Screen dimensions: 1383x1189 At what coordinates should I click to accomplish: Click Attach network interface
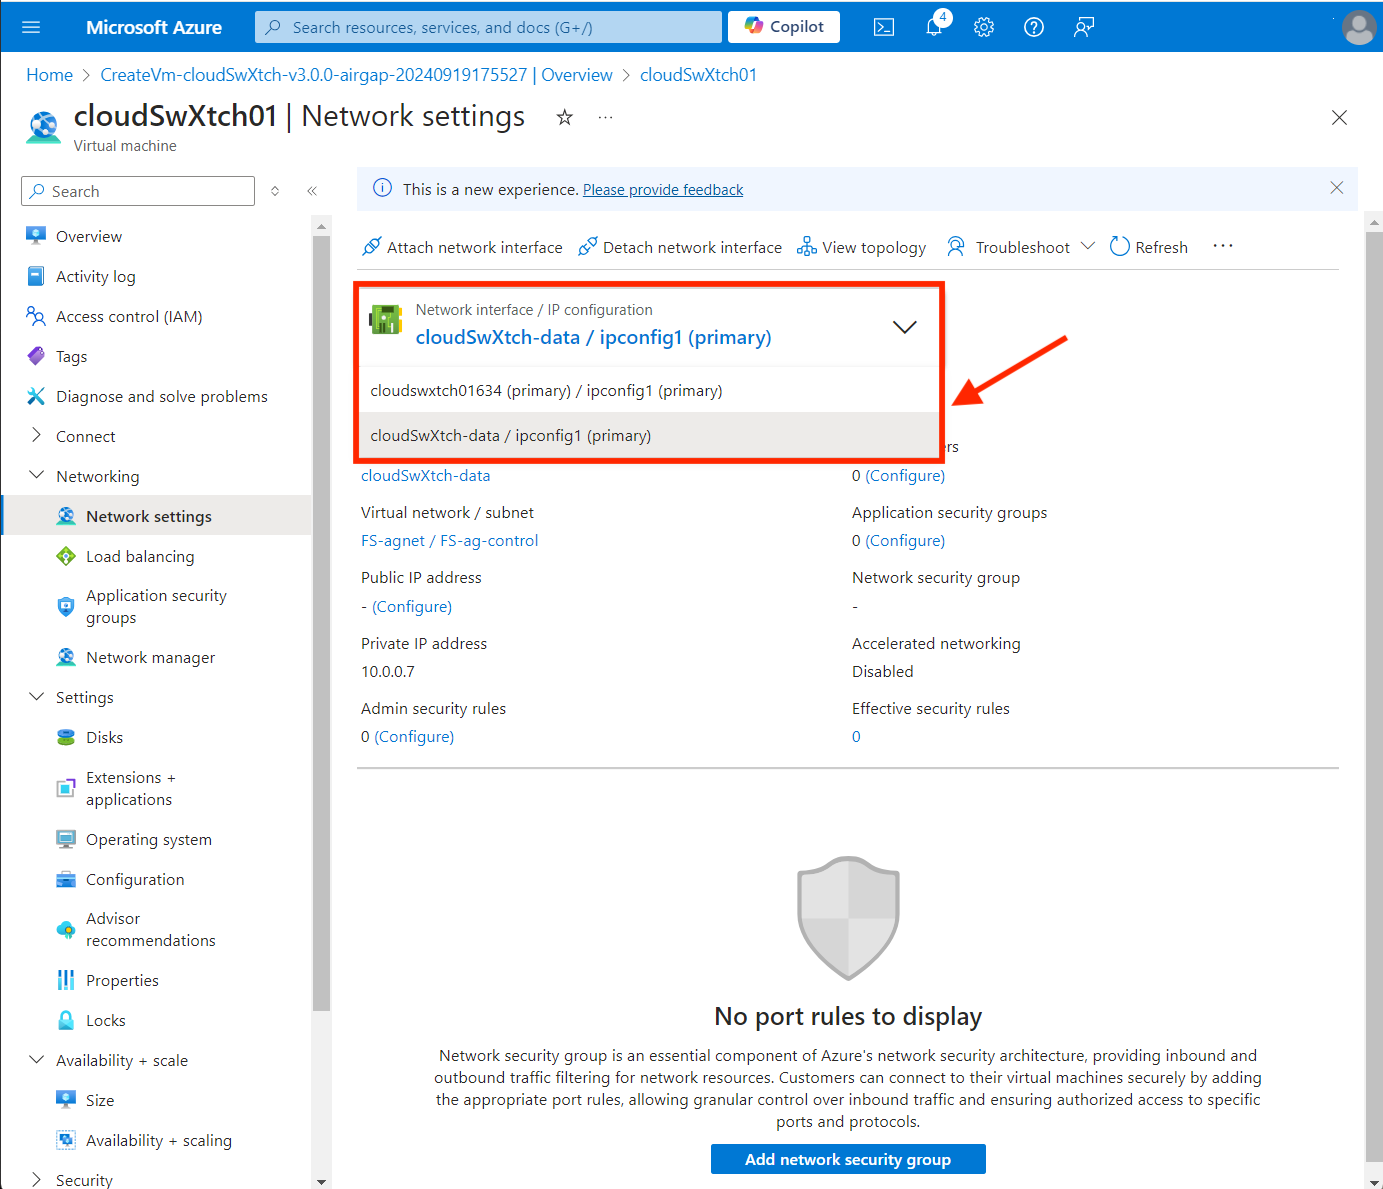click(463, 247)
